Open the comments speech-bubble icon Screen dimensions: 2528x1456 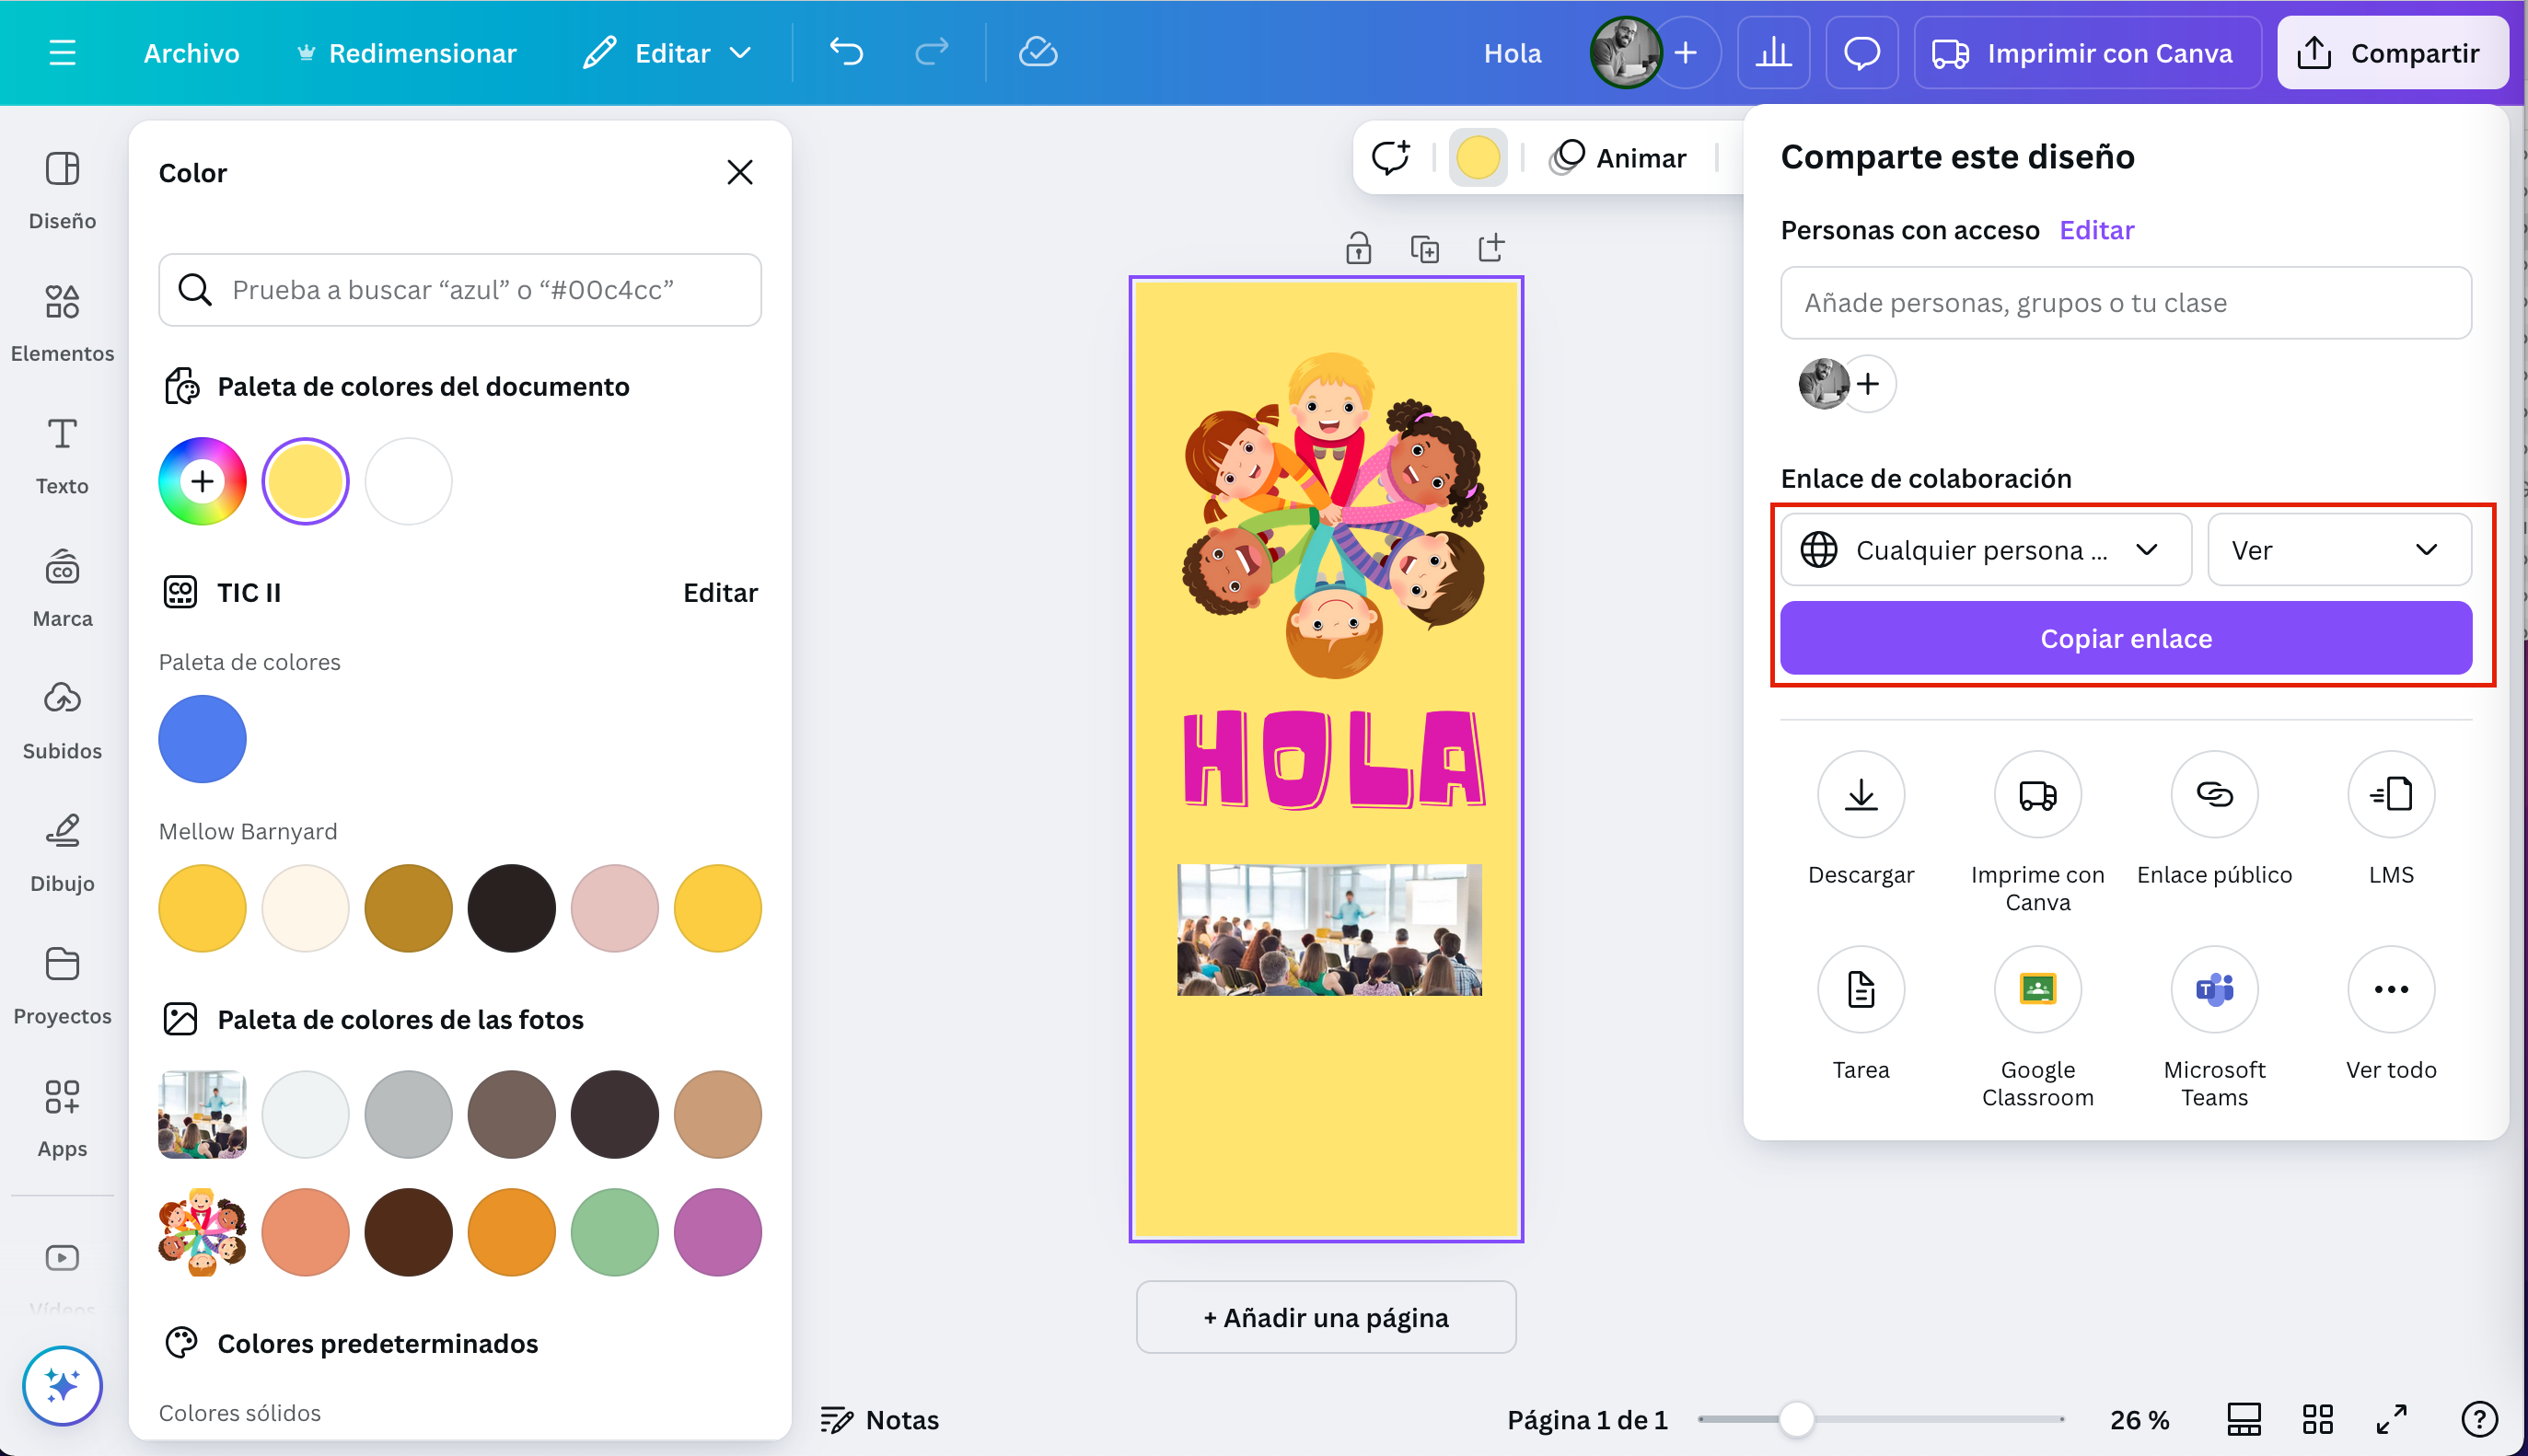point(1861,52)
